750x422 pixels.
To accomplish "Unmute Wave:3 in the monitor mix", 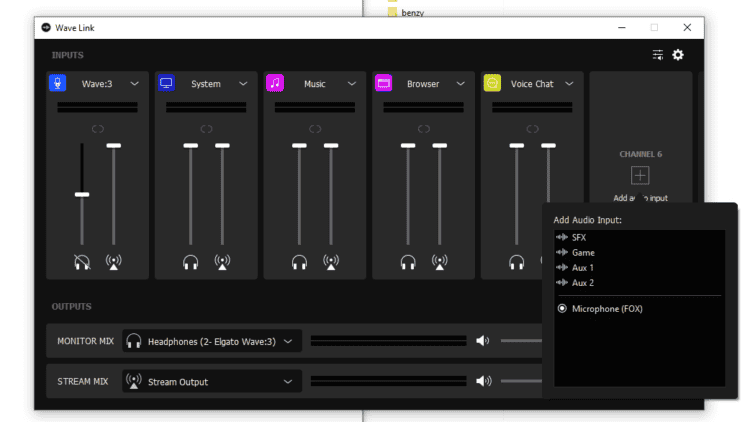I will (x=82, y=262).
